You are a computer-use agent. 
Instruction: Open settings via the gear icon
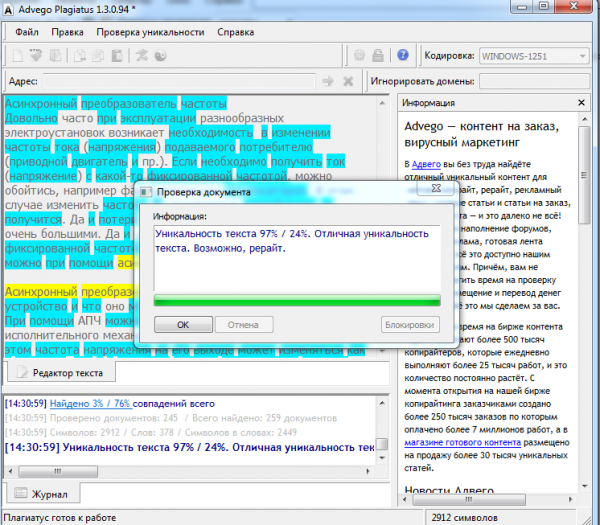click(x=359, y=55)
